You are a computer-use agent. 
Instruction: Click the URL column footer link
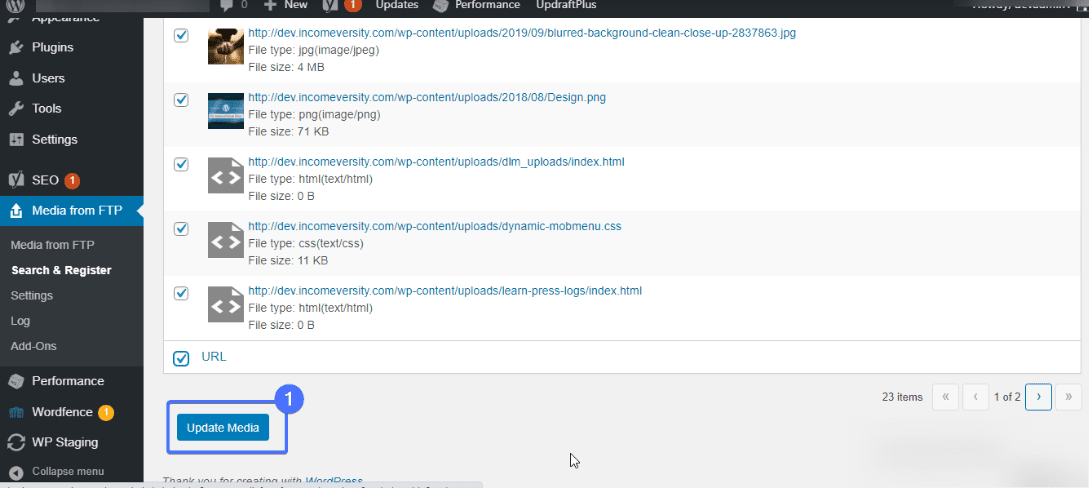pyautogui.click(x=214, y=357)
